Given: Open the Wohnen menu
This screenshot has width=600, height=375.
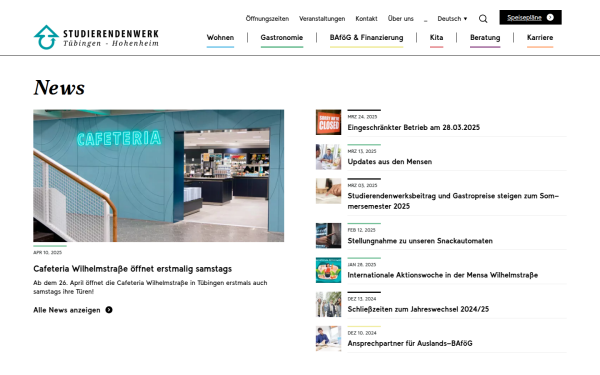Looking at the screenshot, I should (x=220, y=38).
